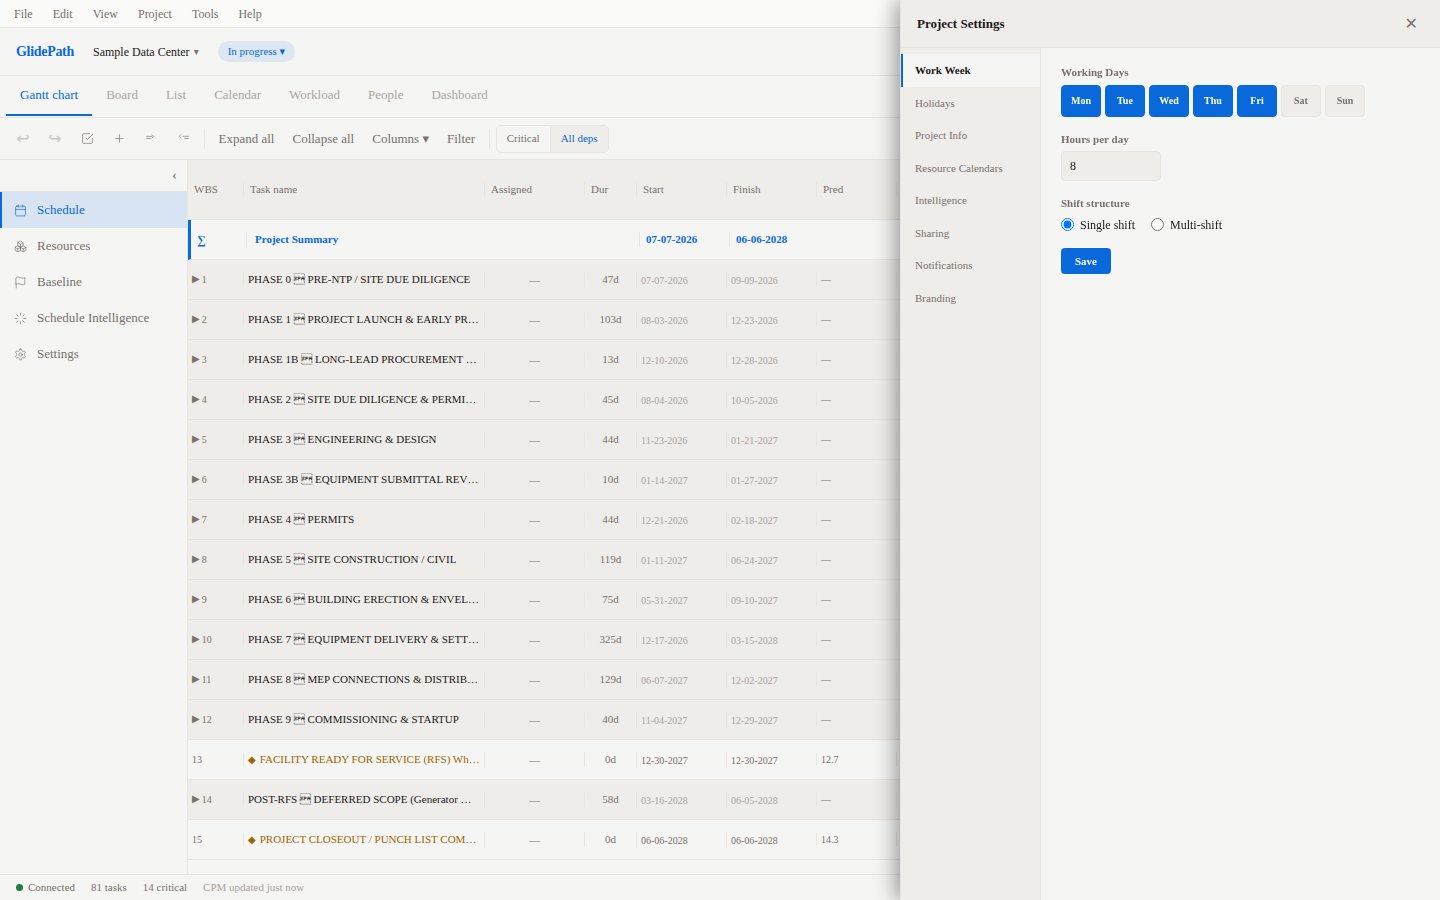Click the checkbox-edit icon in the toolbar

[87, 139]
